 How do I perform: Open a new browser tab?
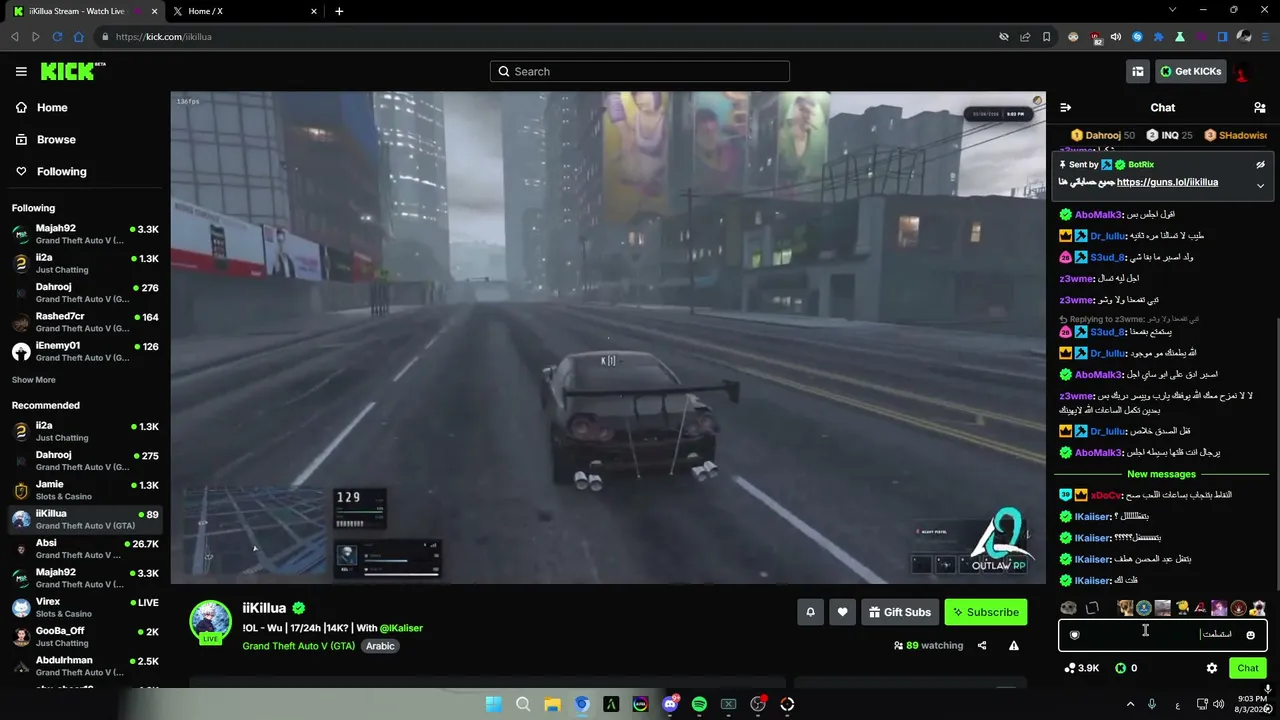click(339, 11)
